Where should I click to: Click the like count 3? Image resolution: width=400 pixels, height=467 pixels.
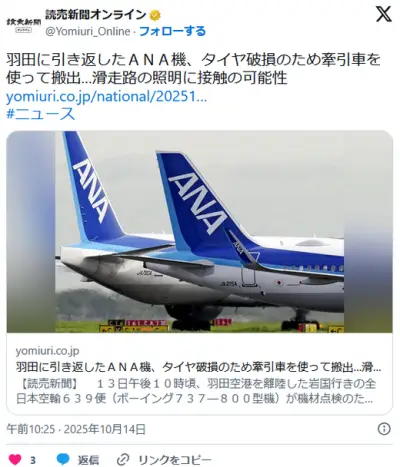point(33,460)
